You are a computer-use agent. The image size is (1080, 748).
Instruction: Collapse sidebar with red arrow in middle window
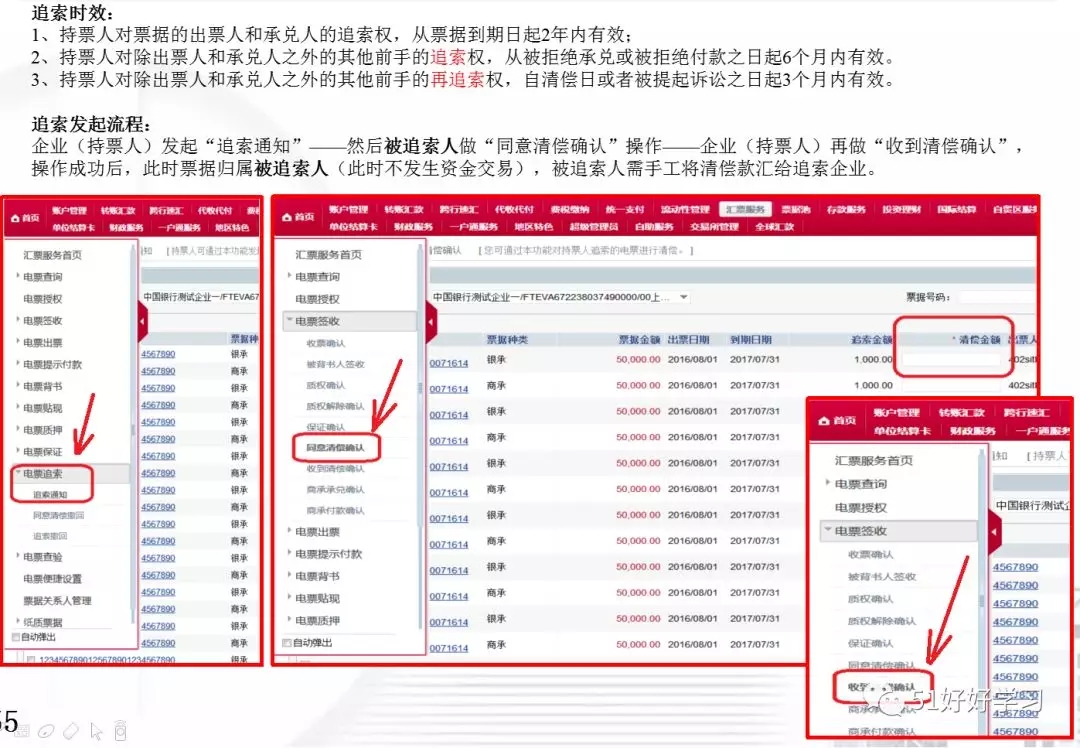tap(431, 322)
